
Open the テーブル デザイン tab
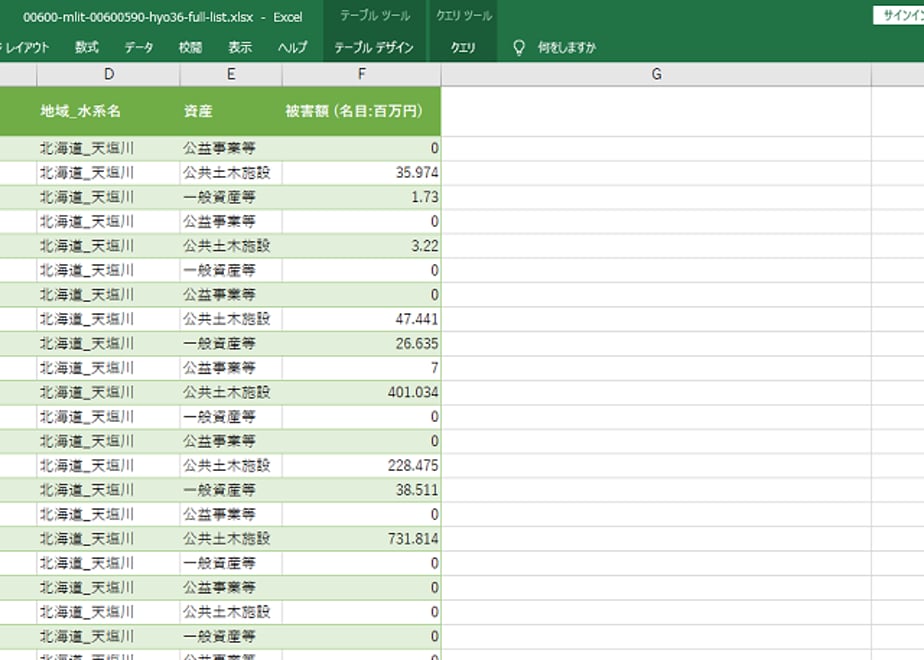(374, 48)
